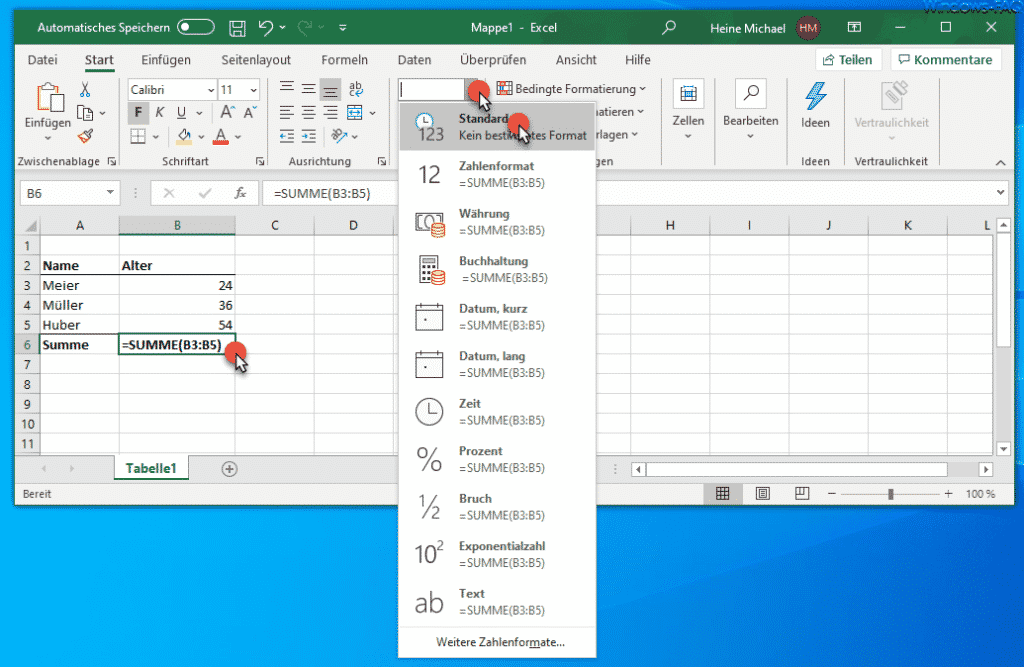The image size is (1024, 667).
Task: Collapse the ribbon chevron
Action: pos(1000,162)
